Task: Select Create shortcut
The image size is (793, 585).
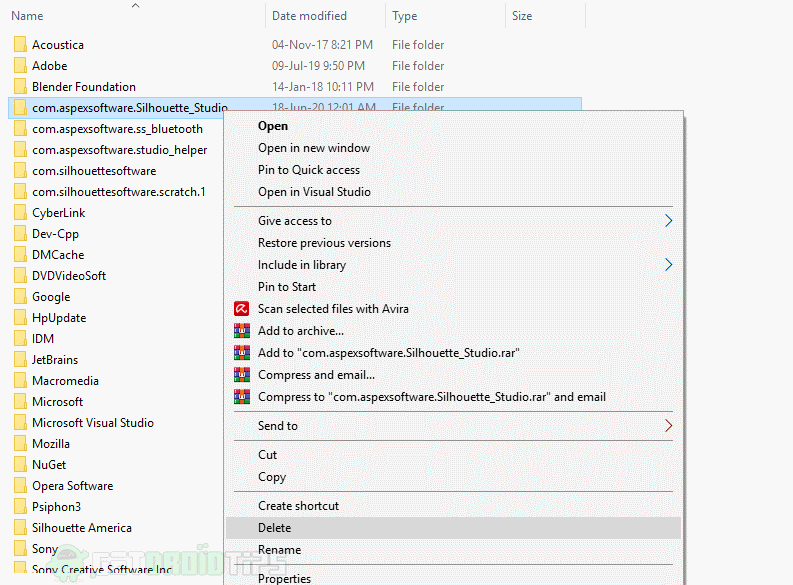Action: point(298,506)
